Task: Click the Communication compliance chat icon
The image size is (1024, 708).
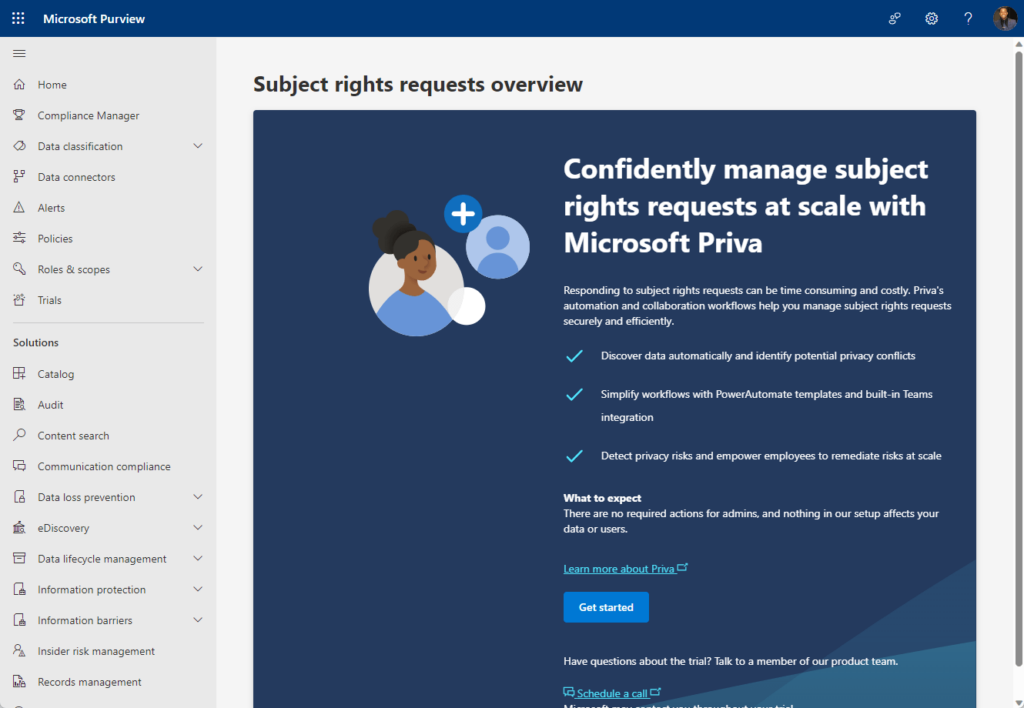Action: 20,466
